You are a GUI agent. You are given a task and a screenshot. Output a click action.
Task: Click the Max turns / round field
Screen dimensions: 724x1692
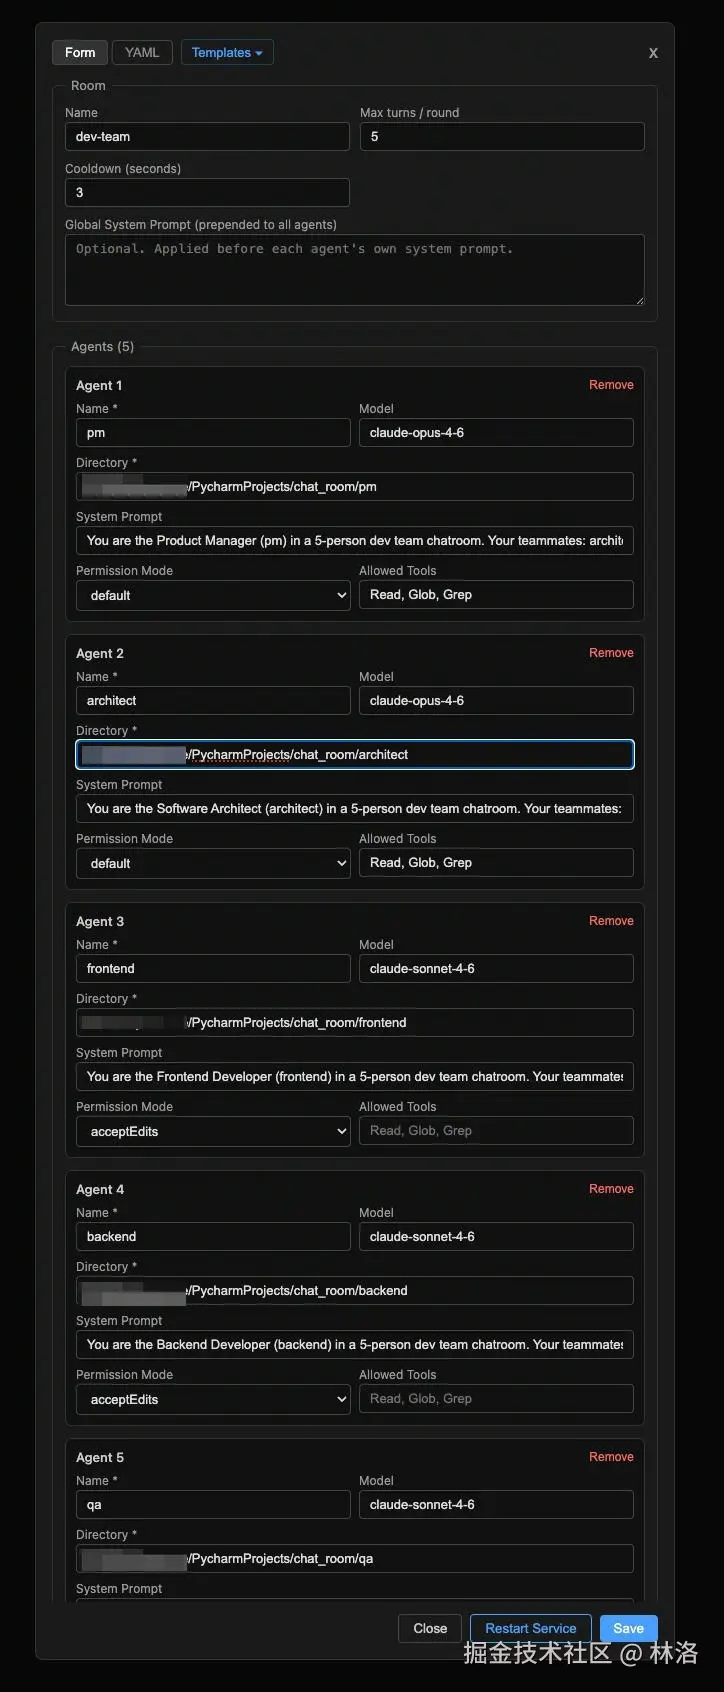(502, 137)
